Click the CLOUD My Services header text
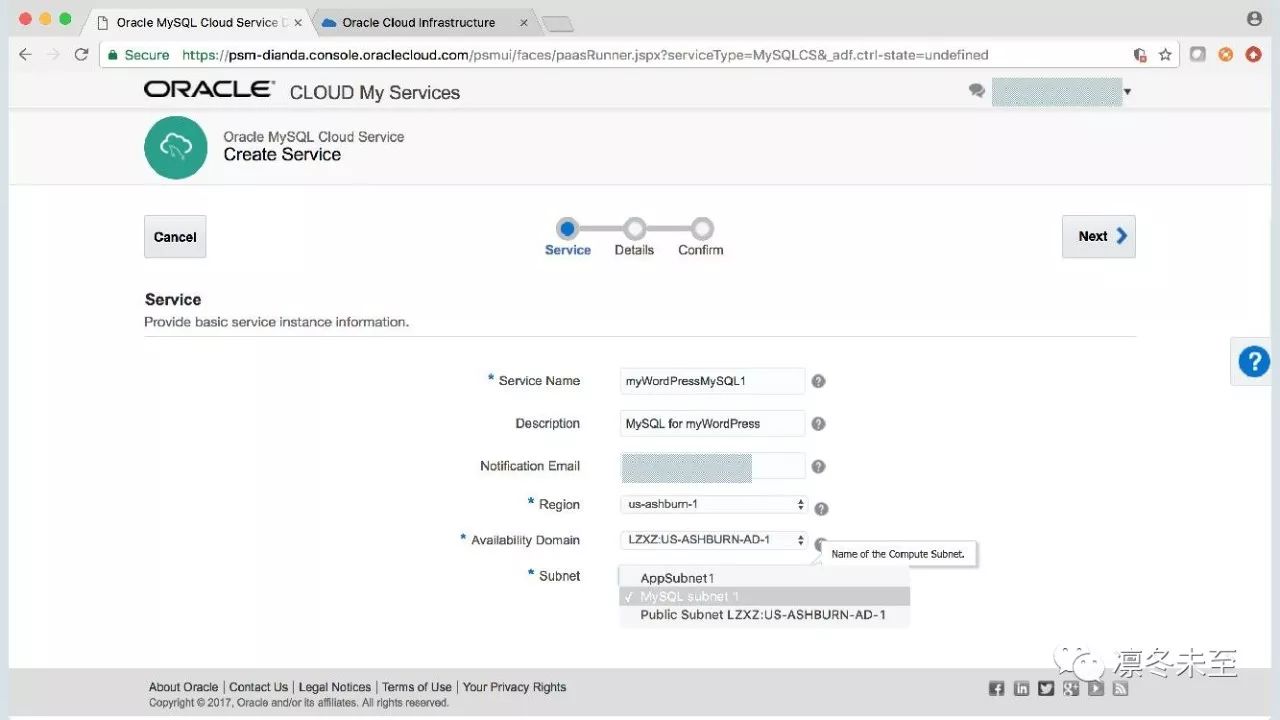The height and width of the screenshot is (720, 1280). coord(375,92)
